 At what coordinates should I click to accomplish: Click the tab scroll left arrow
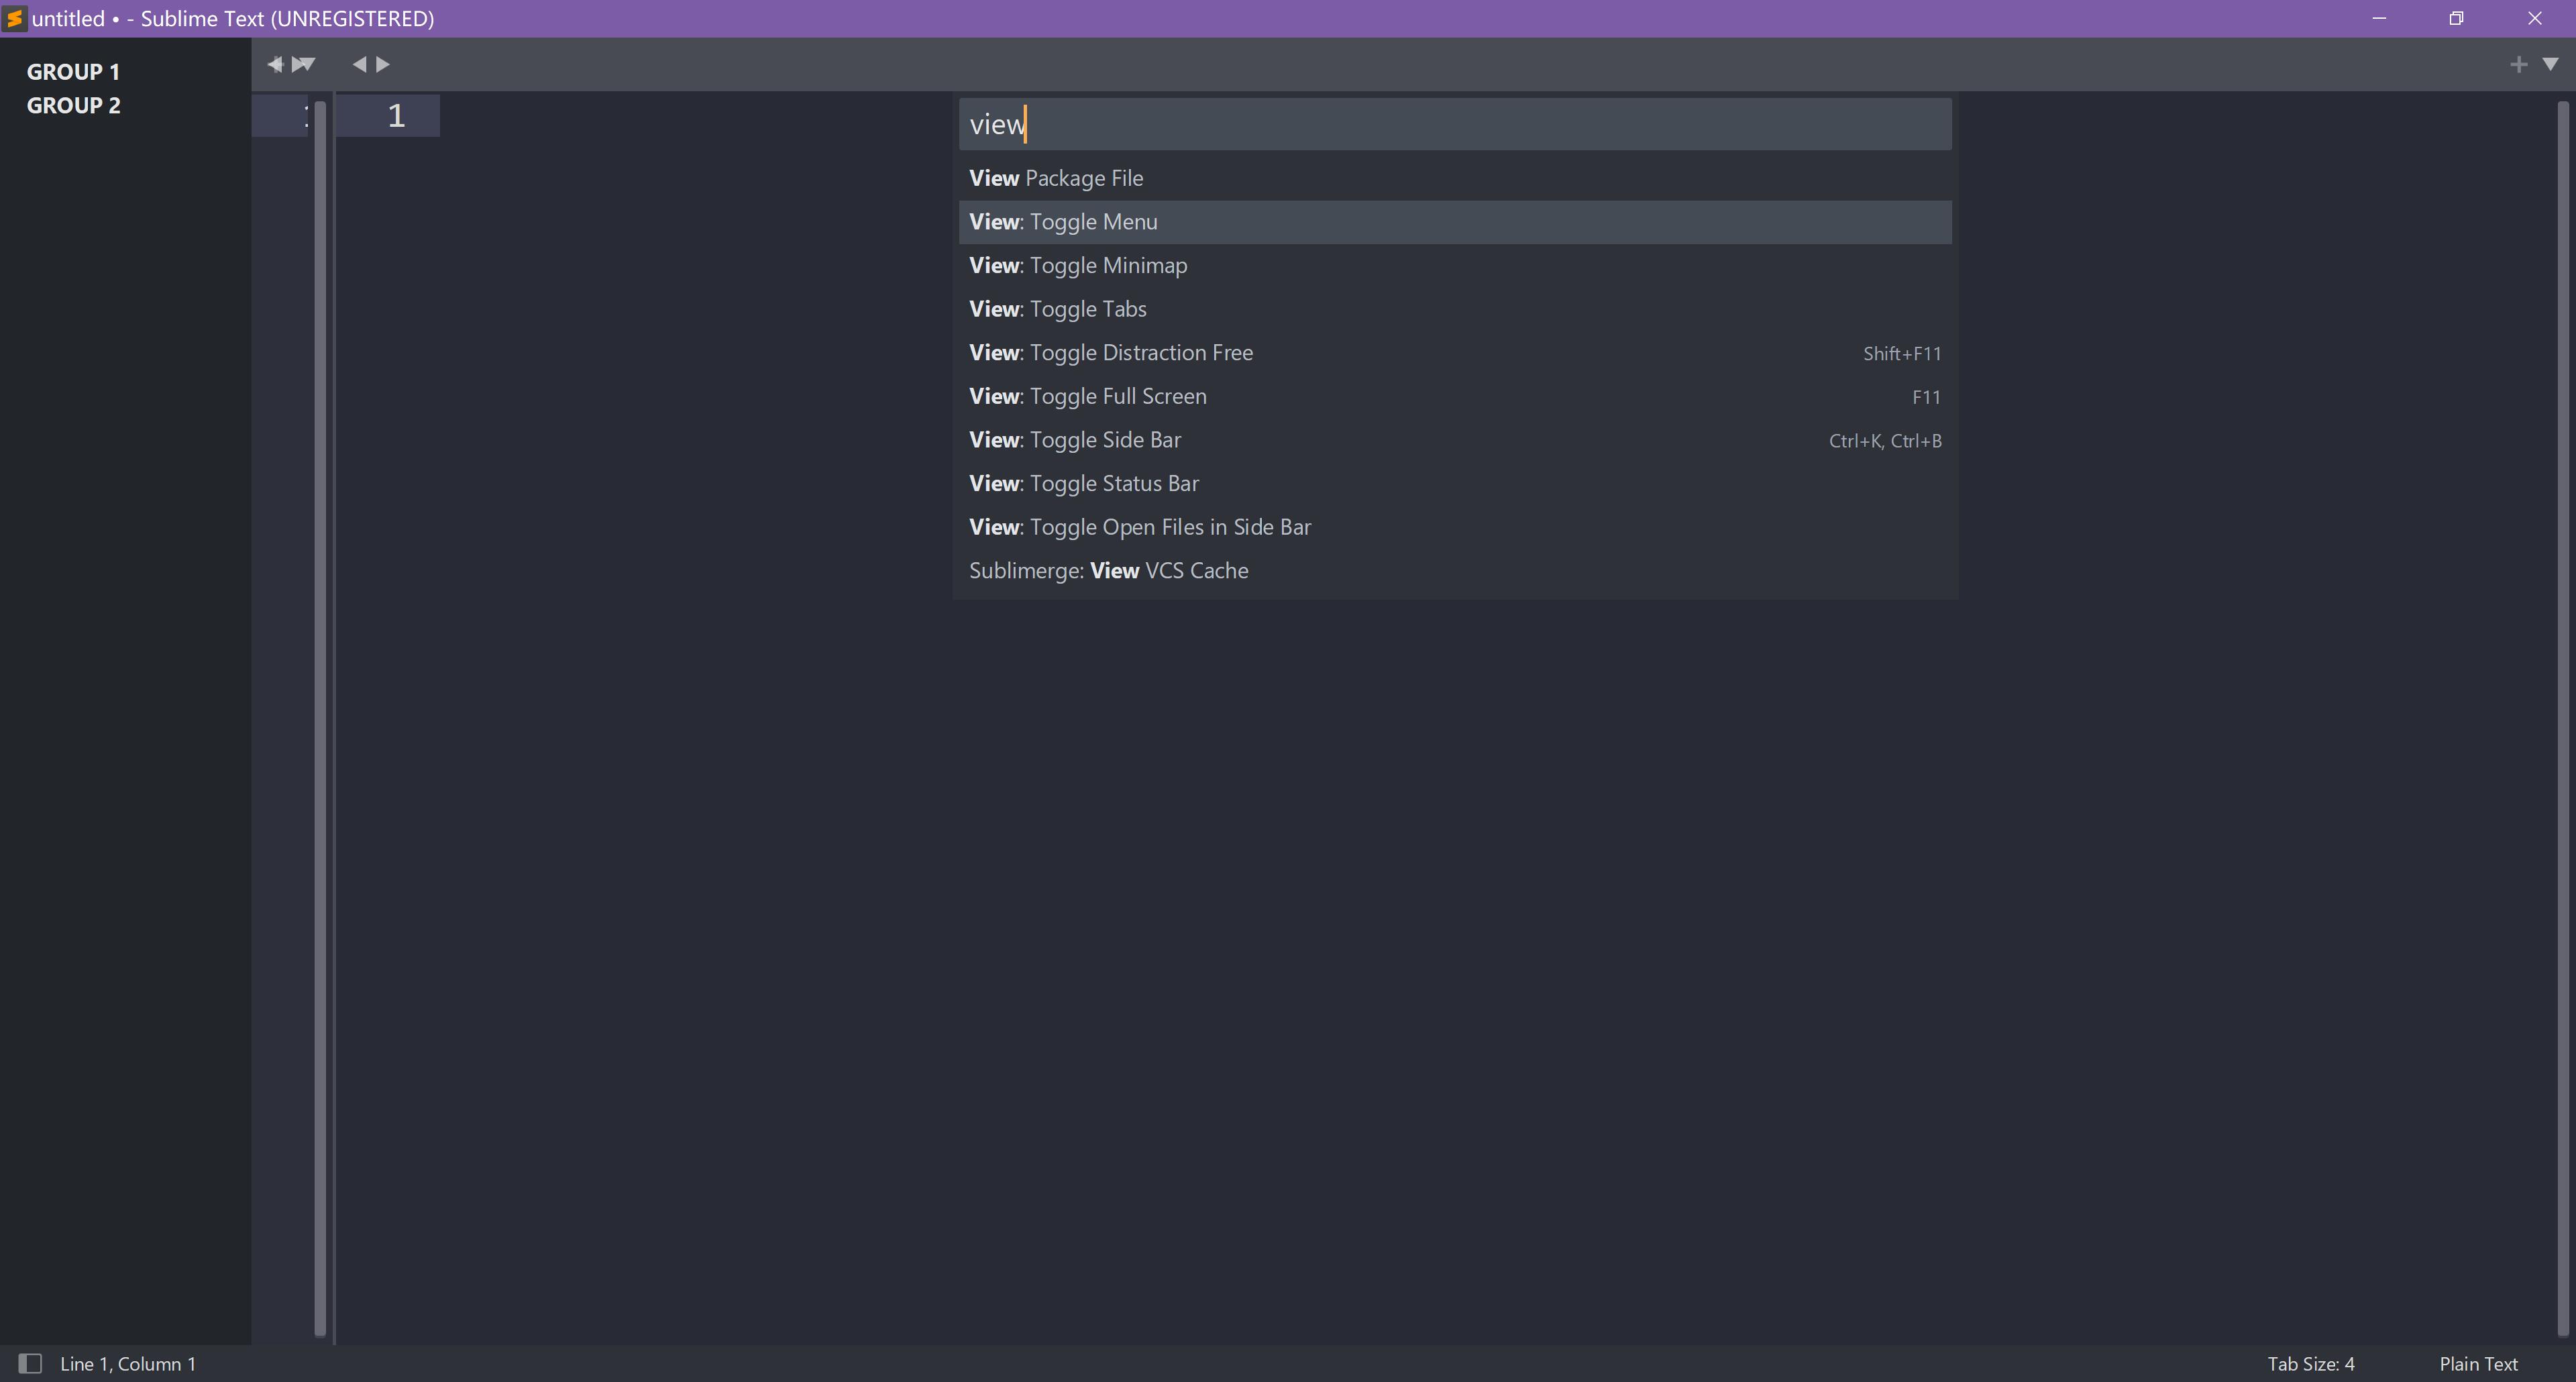pos(359,64)
